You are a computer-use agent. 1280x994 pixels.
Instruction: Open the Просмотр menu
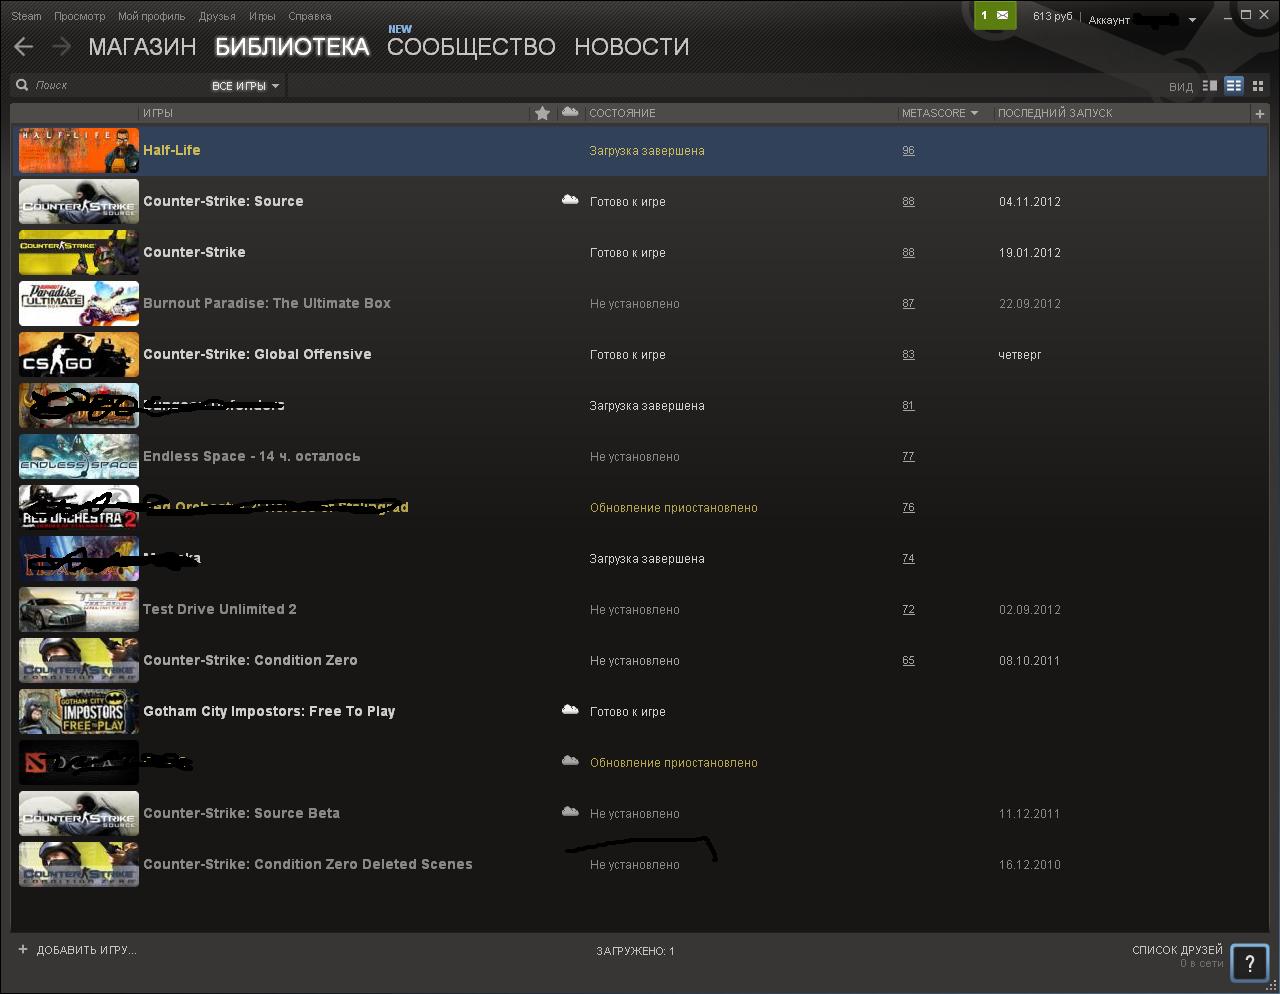79,16
